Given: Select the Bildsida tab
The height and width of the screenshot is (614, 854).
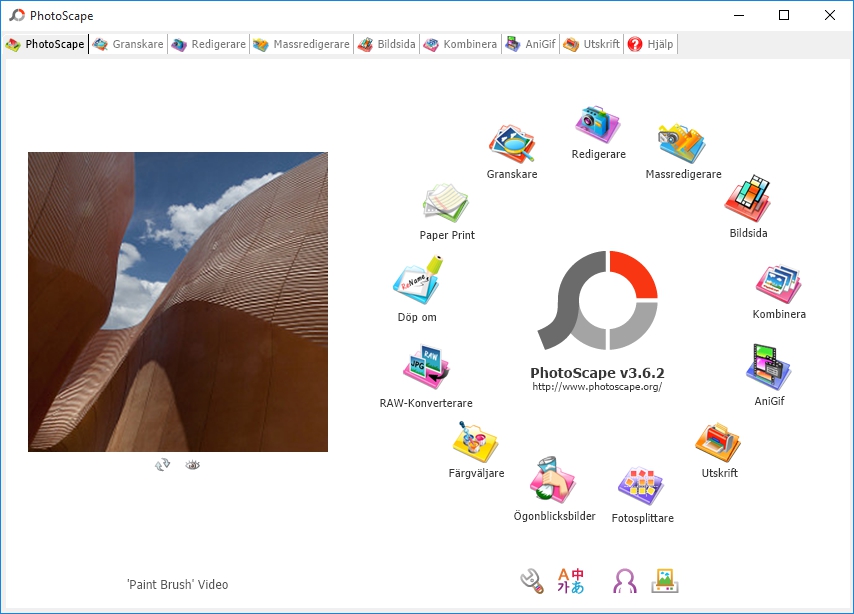Looking at the screenshot, I should tap(387, 44).
